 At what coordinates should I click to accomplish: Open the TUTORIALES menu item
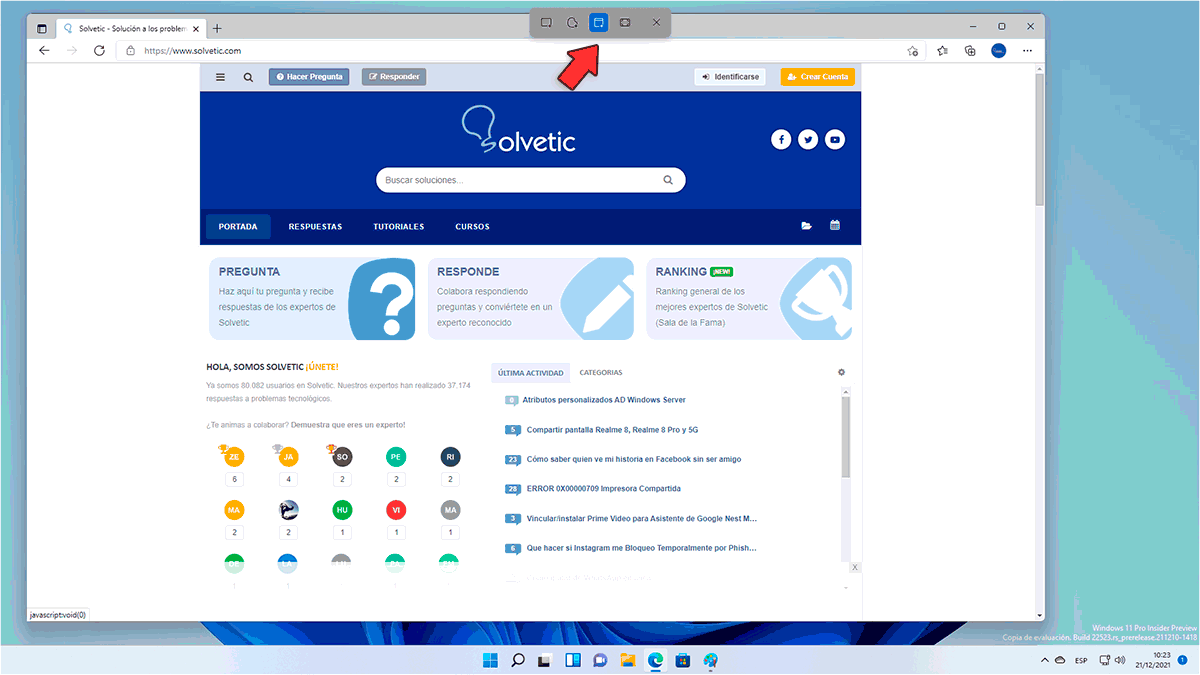399,226
